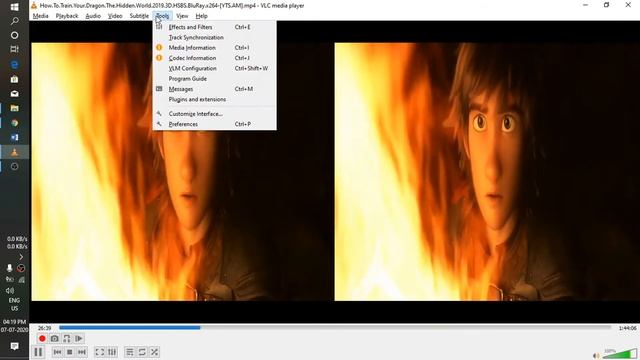
Task: Select VLM Configuration
Action: pyautogui.click(x=214, y=68)
